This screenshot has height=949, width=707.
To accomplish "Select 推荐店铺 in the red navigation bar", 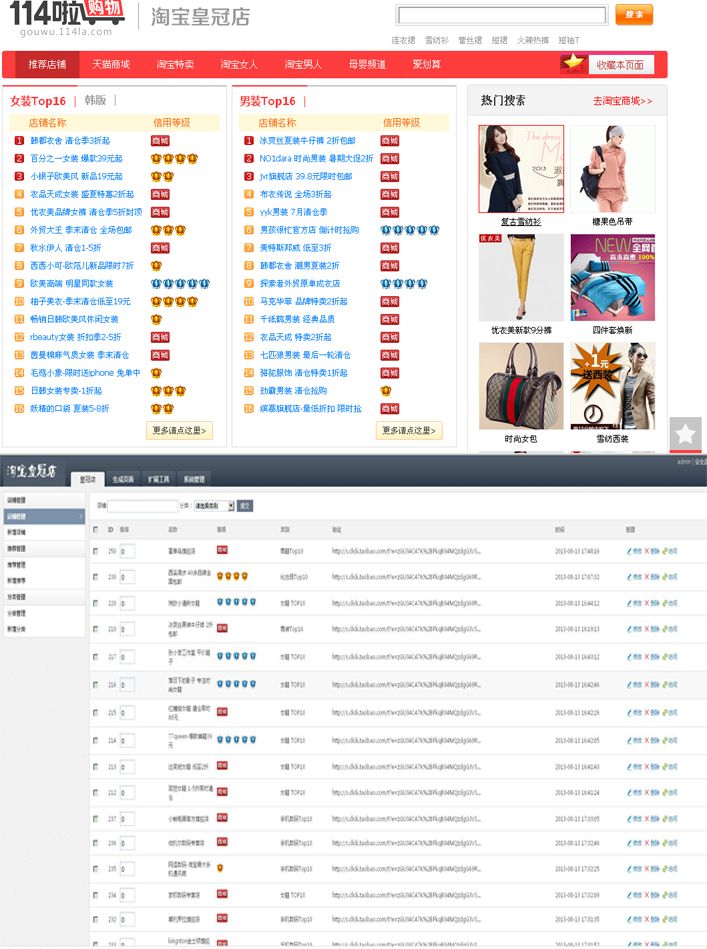I will click(x=47, y=64).
